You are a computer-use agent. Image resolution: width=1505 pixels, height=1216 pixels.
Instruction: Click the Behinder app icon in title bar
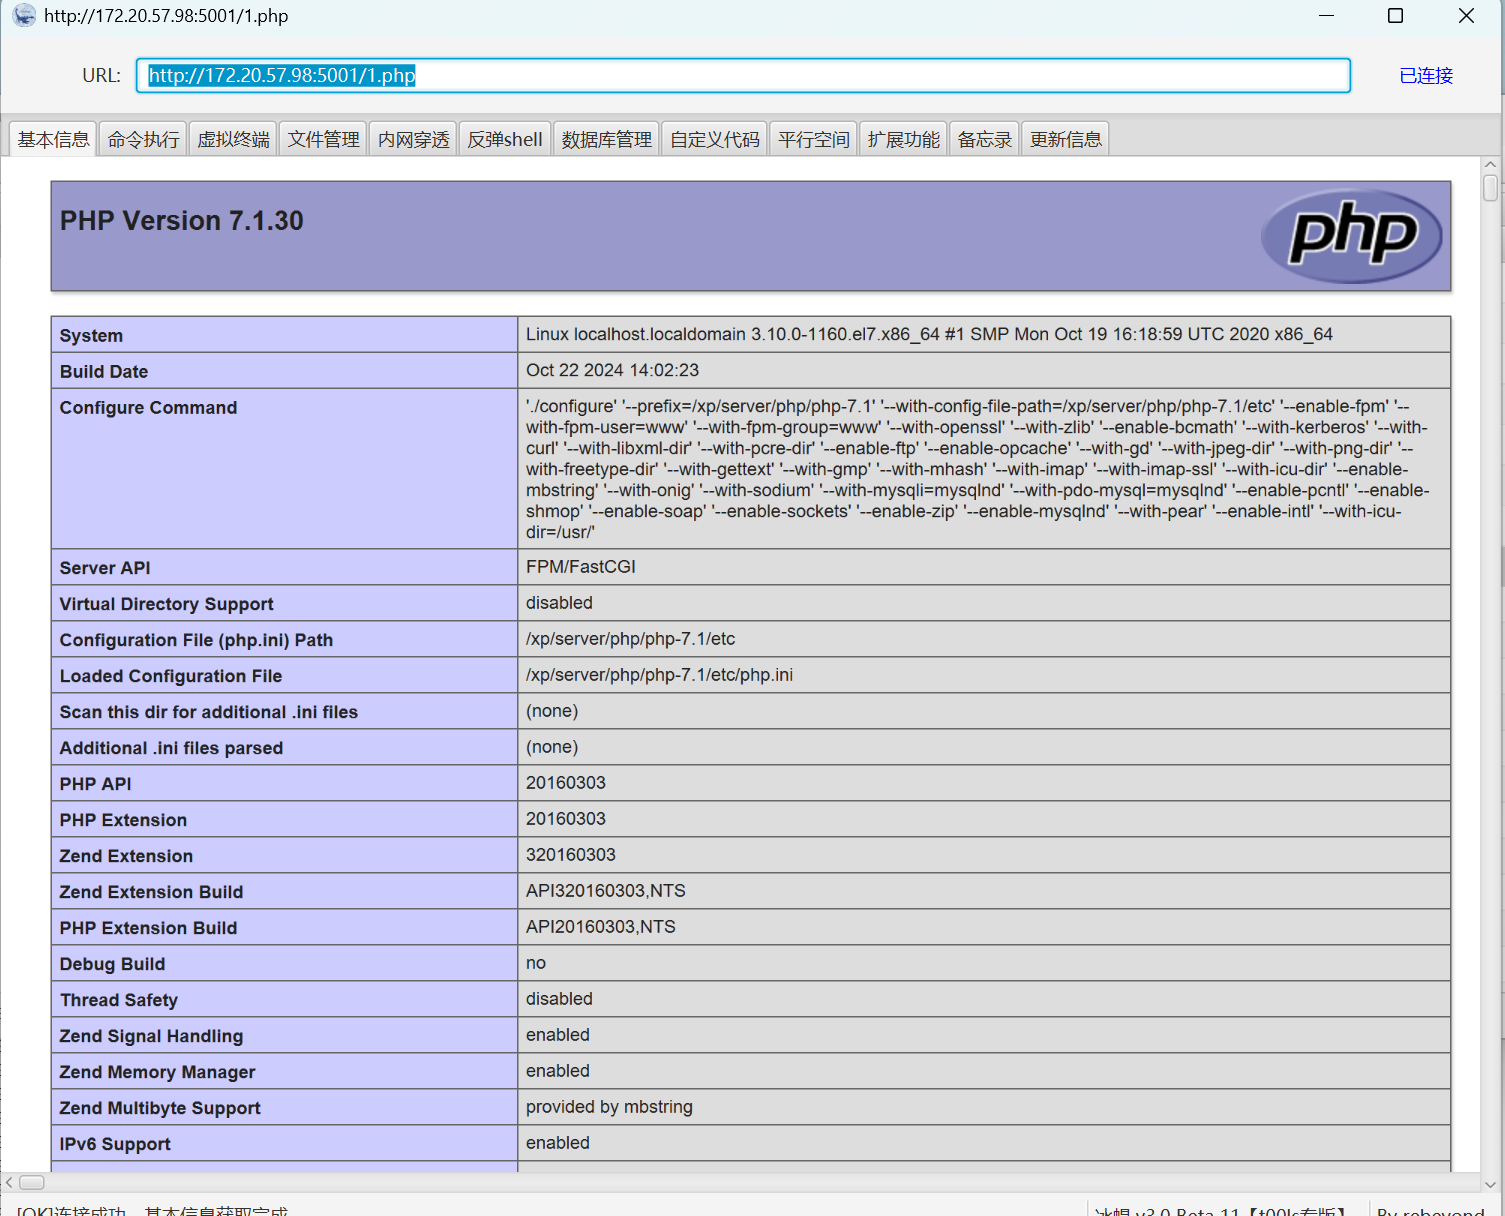[24, 16]
